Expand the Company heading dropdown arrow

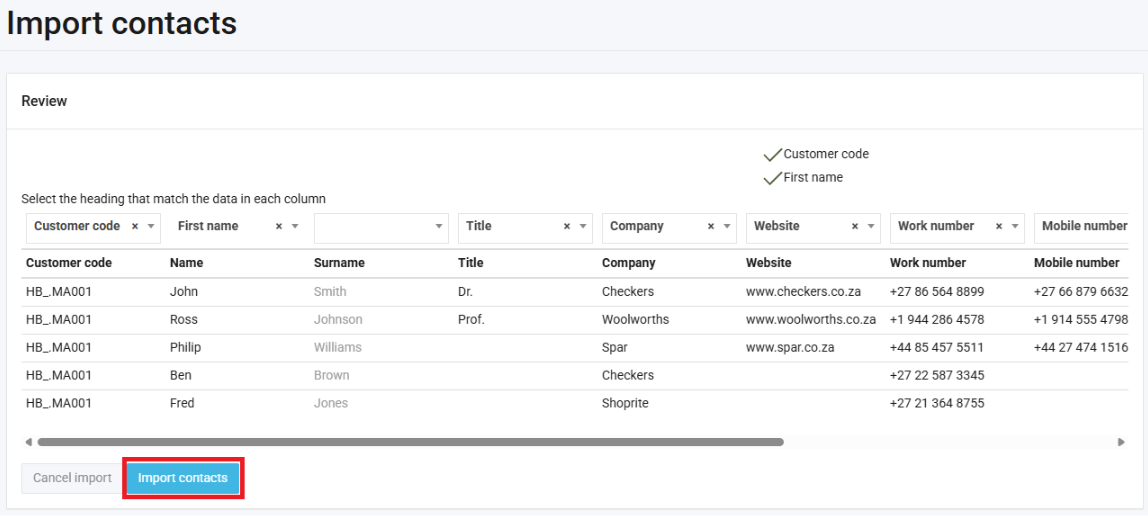pos(727,227)
